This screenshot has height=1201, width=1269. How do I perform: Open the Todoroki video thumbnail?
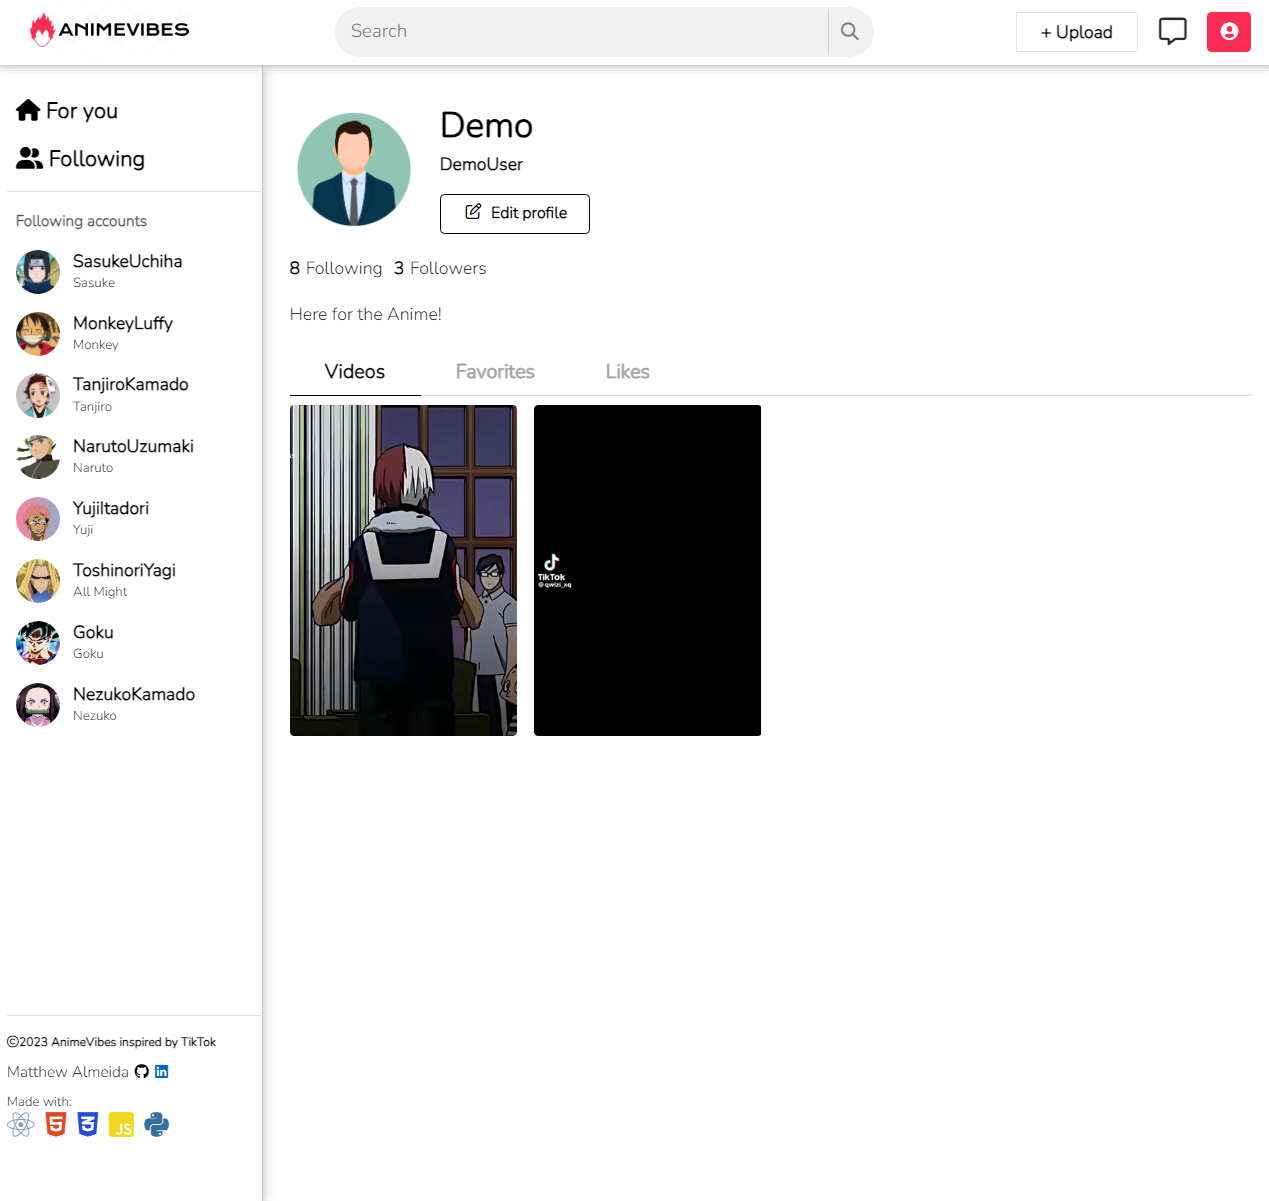tap(403, 570)
